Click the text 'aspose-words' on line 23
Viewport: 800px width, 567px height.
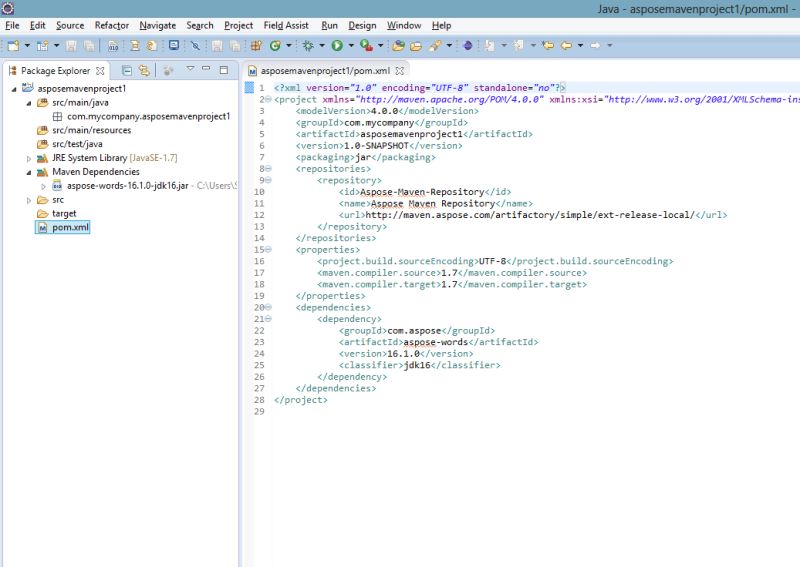pyautogui.click(x=435, y=342)
